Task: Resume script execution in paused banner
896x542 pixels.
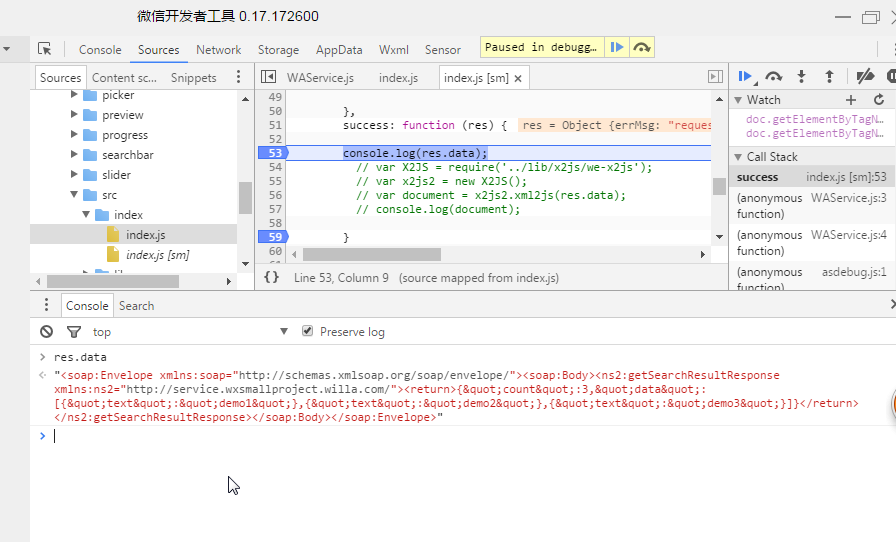Action: 617,47
